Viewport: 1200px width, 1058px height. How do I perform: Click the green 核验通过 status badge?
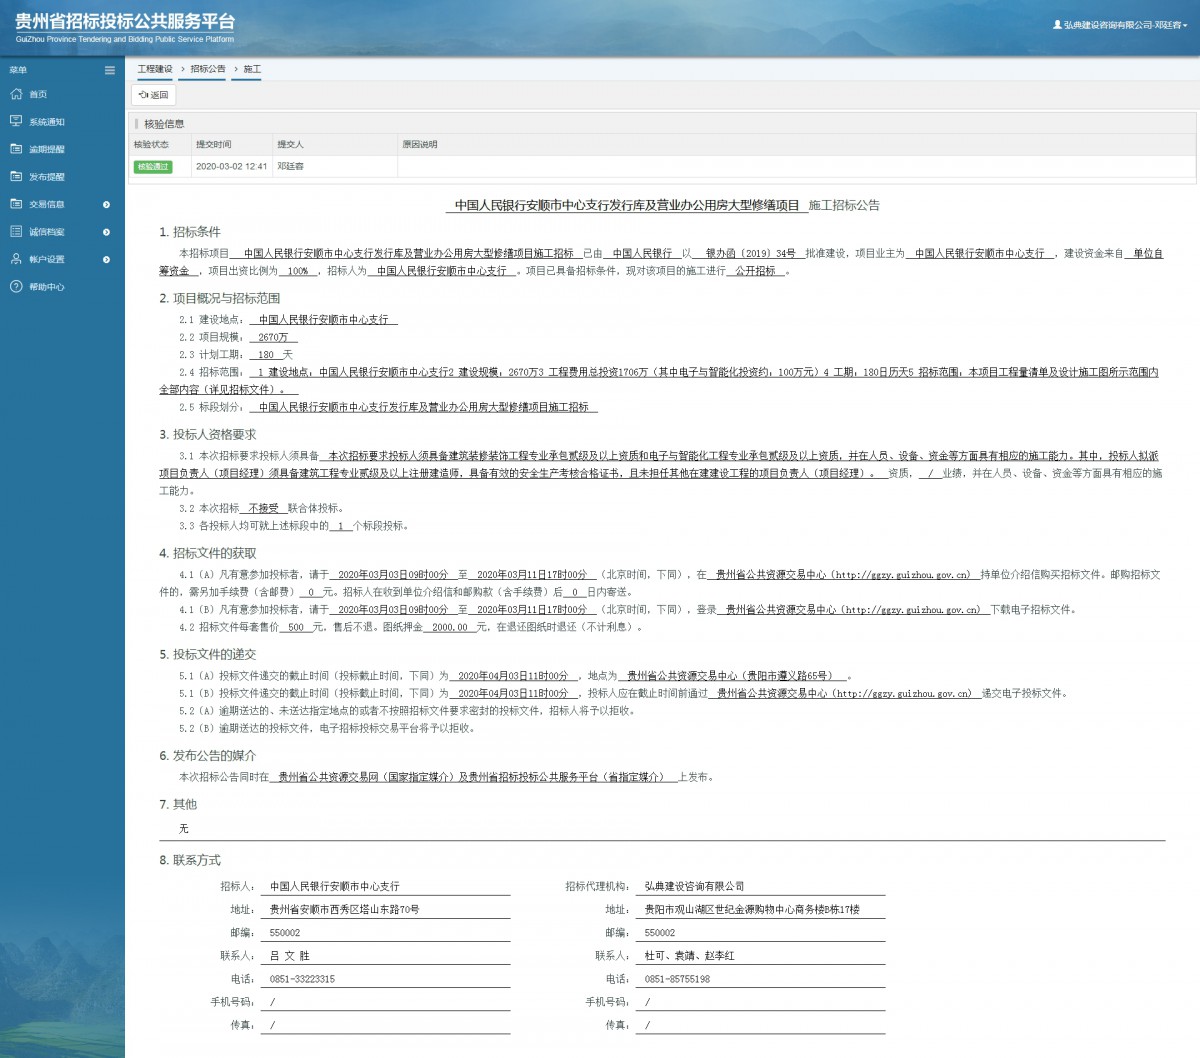pyautogui.click(x=153, y=167)
